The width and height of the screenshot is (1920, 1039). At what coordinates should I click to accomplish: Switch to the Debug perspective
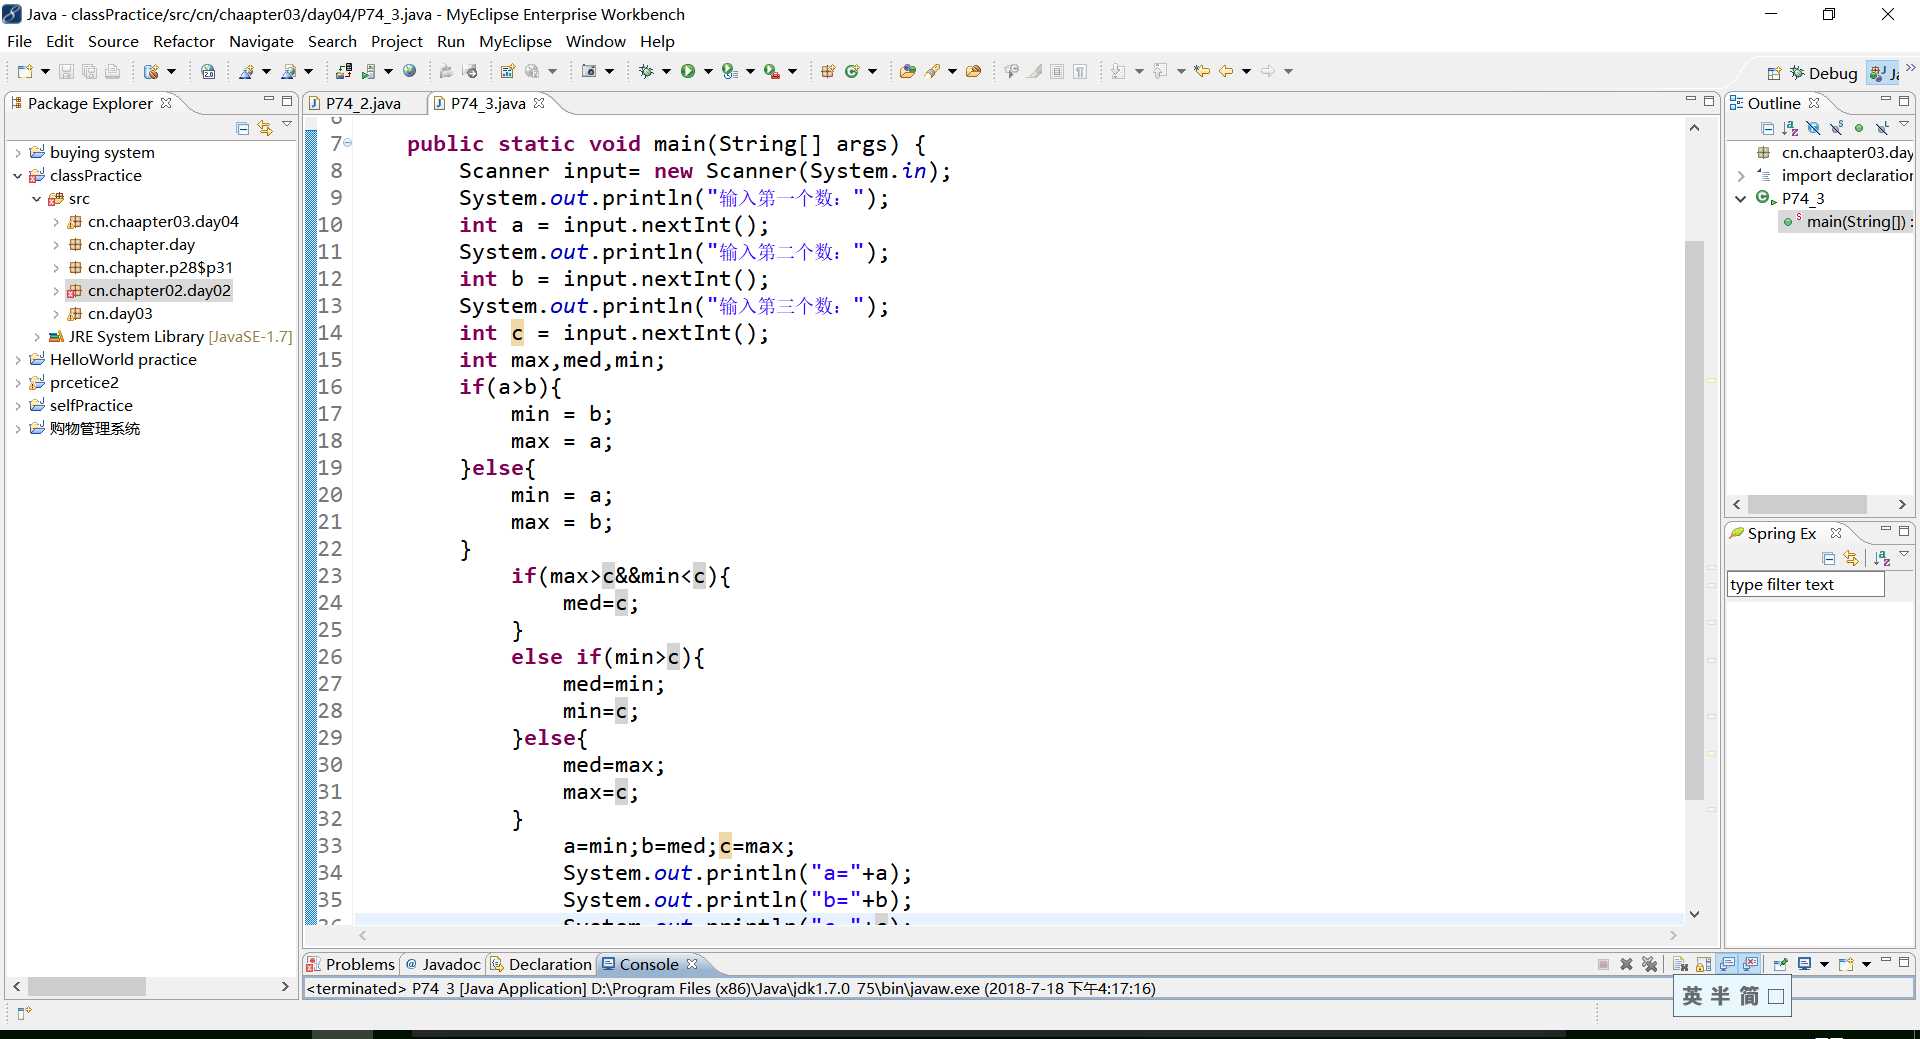tap(1823, 73)
